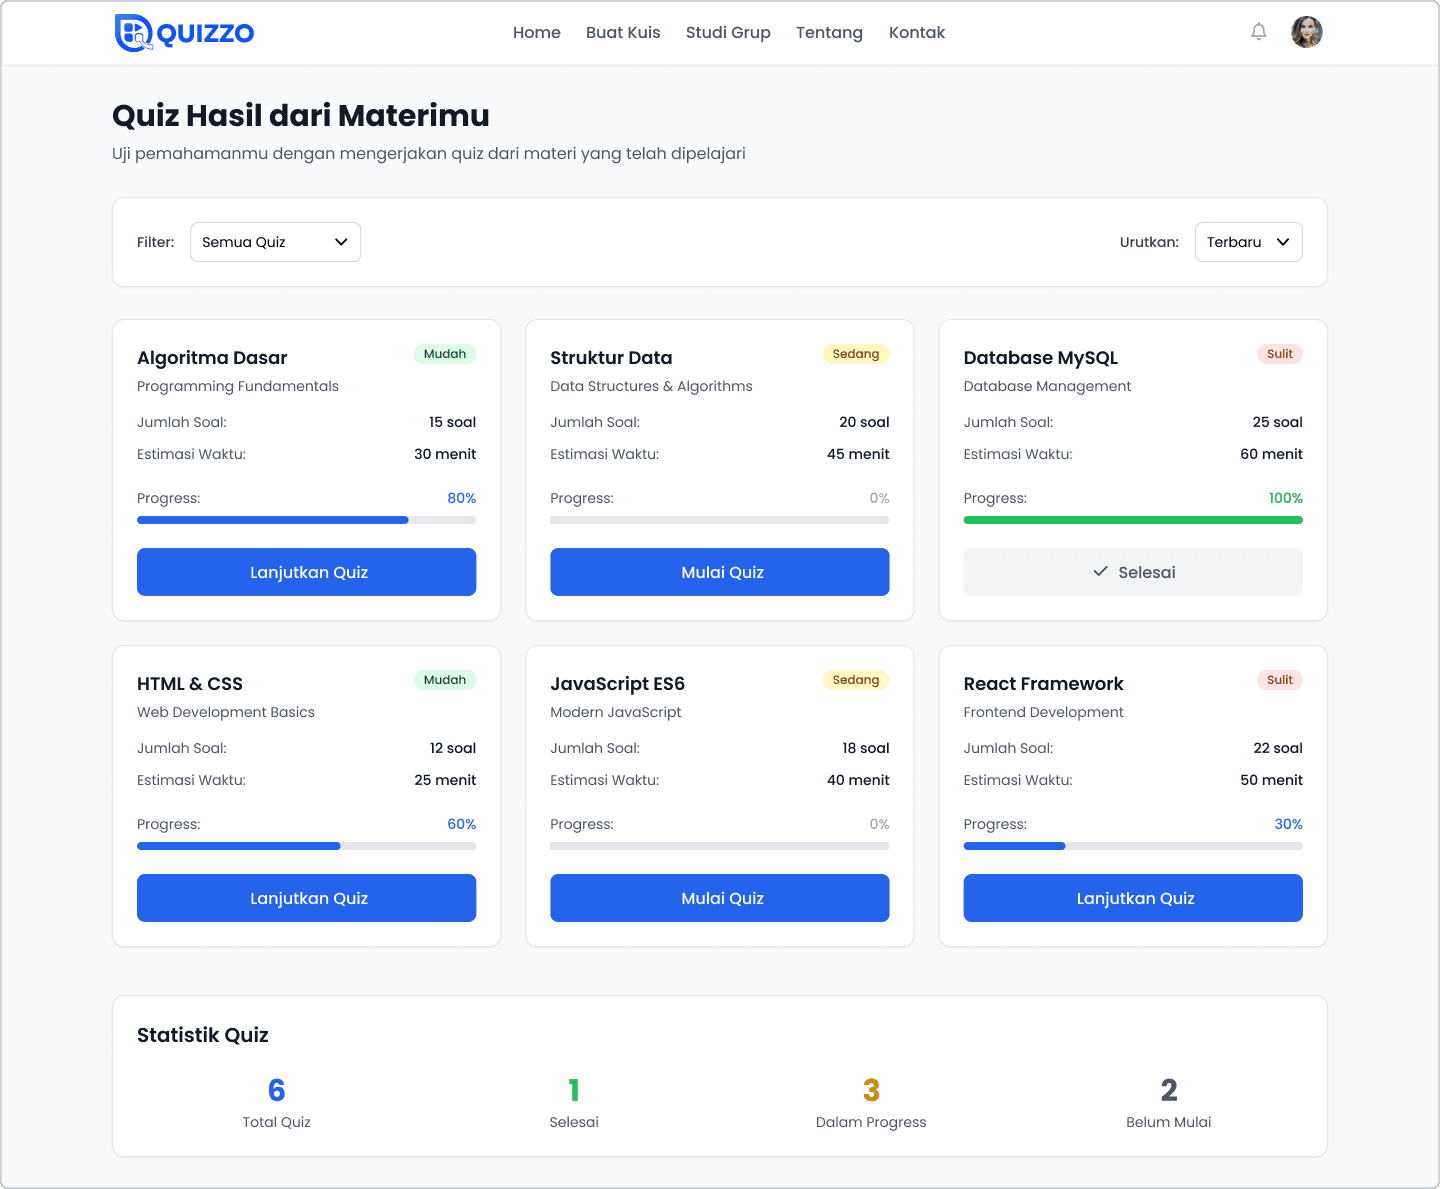This screenshot has width=1440, height=1189.
Task: Go to the Home menu item
Action: (x=537, y=32)
